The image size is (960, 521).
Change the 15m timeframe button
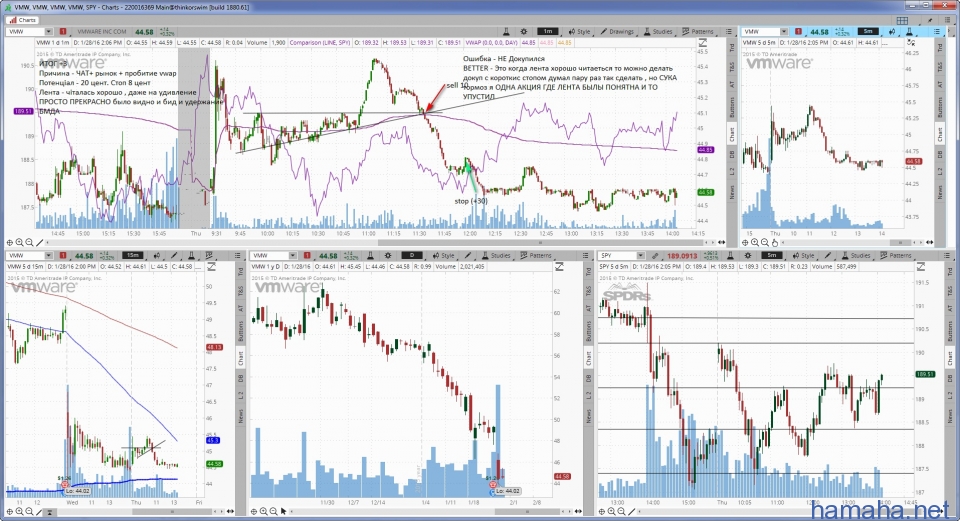(x=132, y=256)
